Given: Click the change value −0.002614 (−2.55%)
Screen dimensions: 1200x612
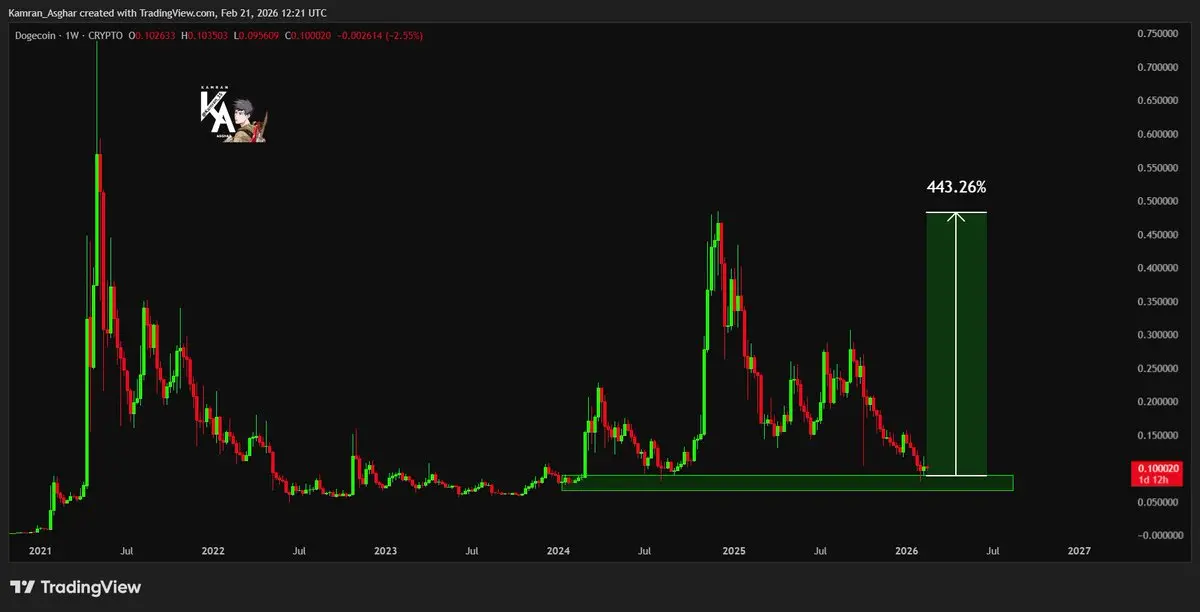Looking at the screenshot, I should [380, 36].
